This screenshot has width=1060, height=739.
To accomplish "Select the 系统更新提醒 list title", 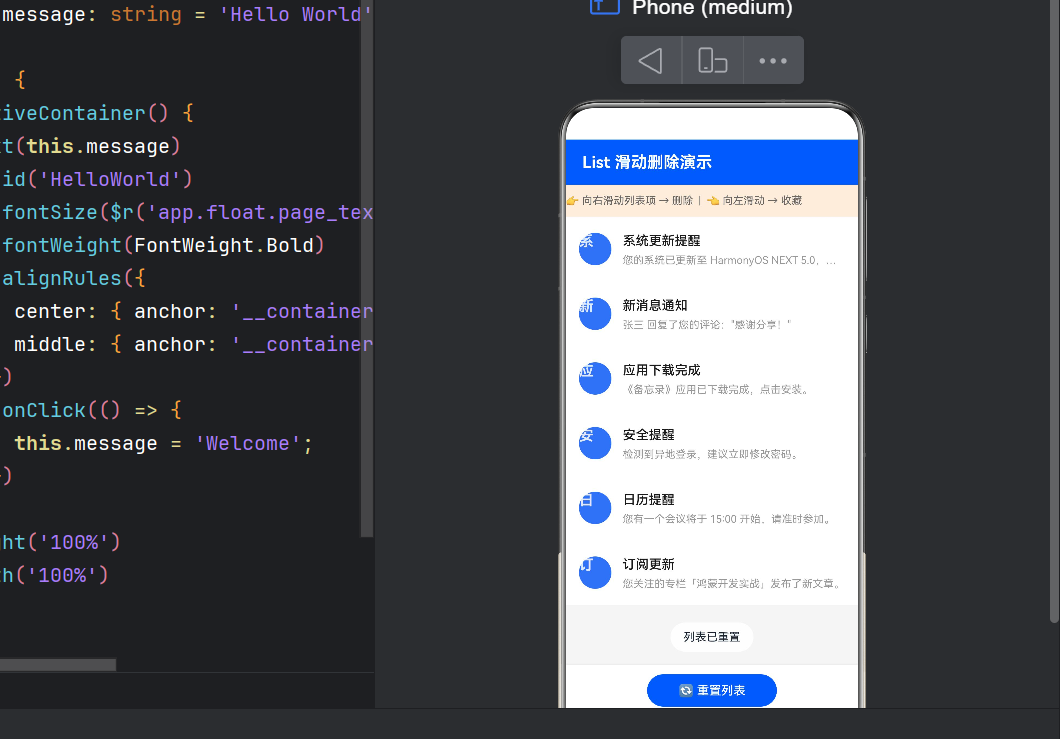I will [661, 241].
